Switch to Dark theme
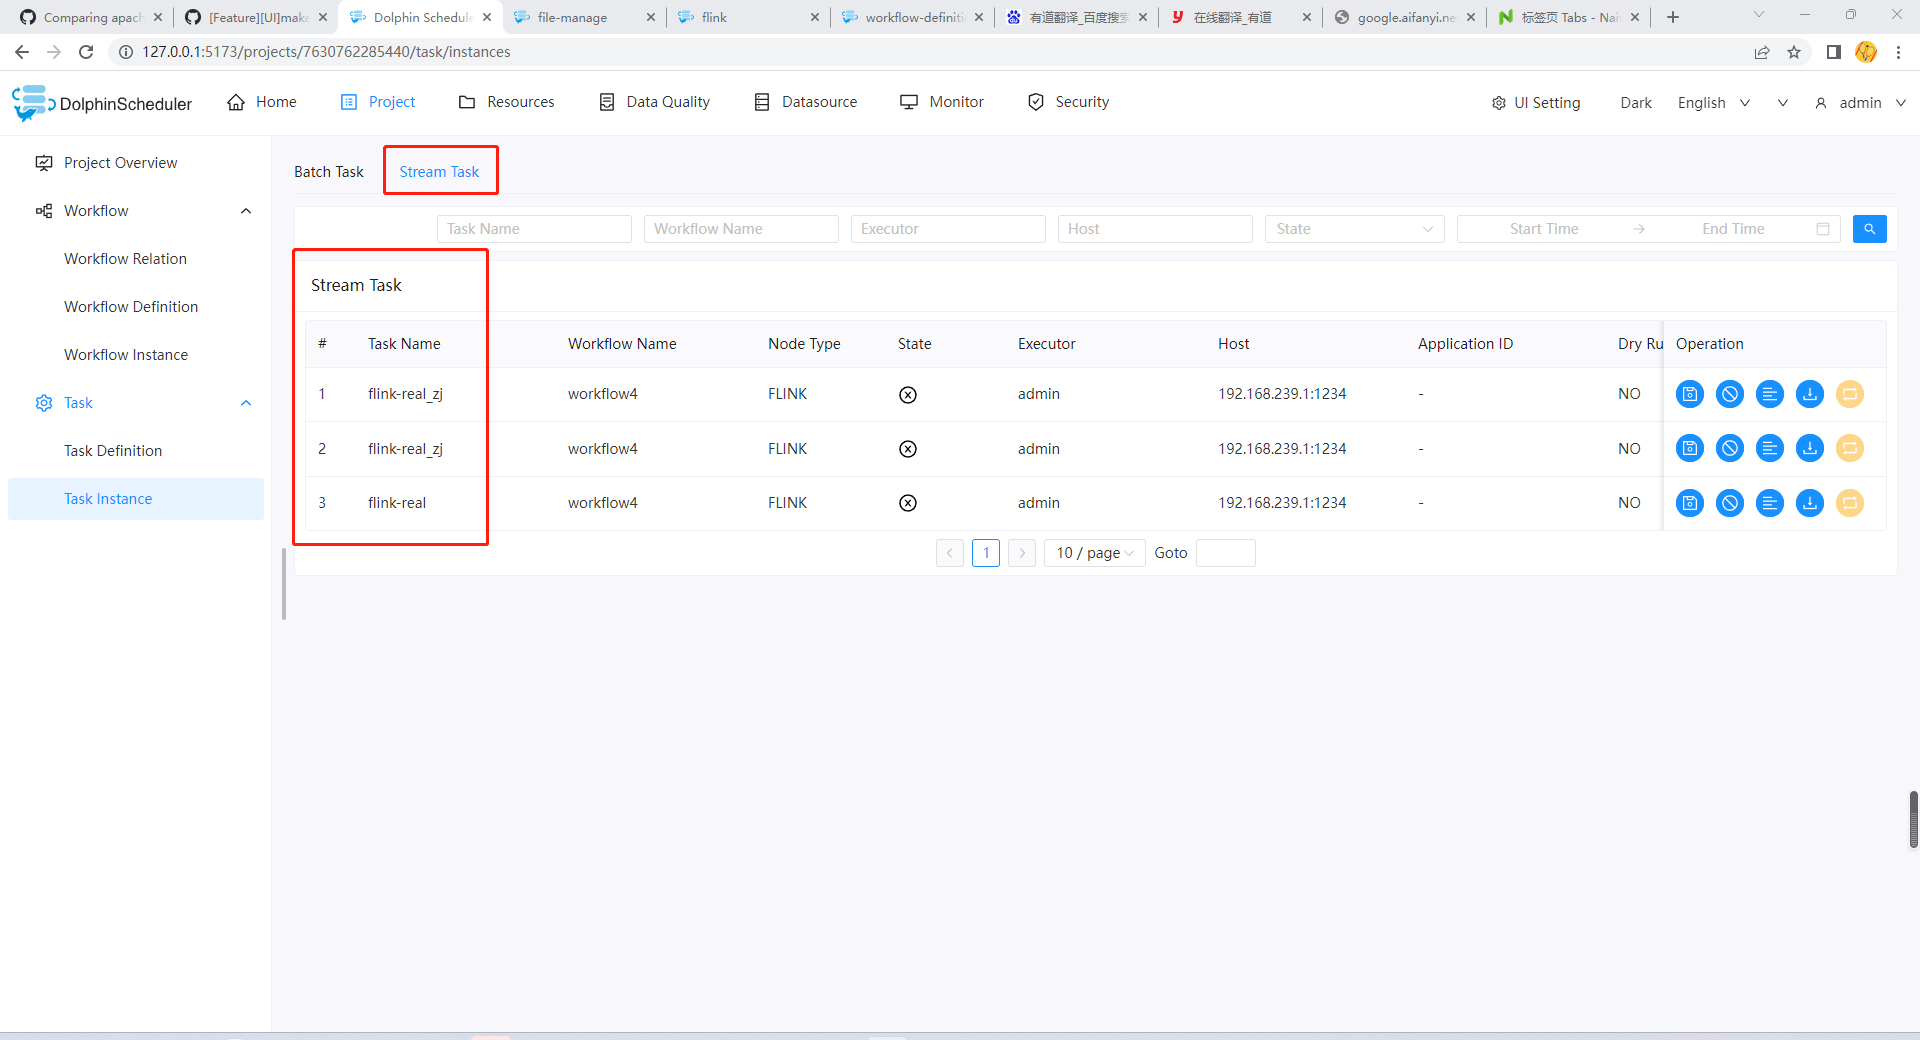 click(x=1636, y=103)
